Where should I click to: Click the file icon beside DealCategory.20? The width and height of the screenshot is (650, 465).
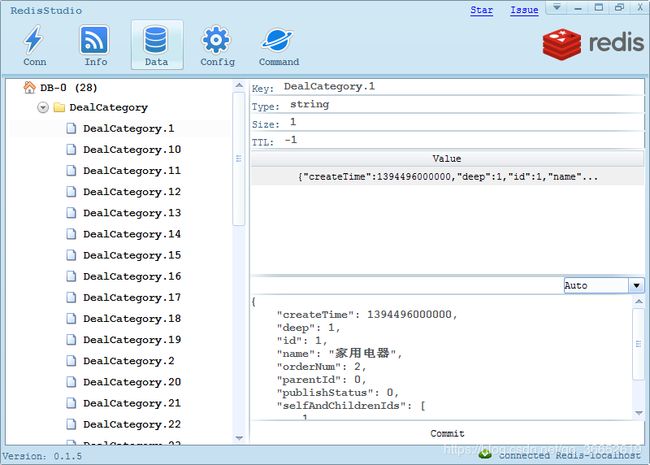coord(71,382)
